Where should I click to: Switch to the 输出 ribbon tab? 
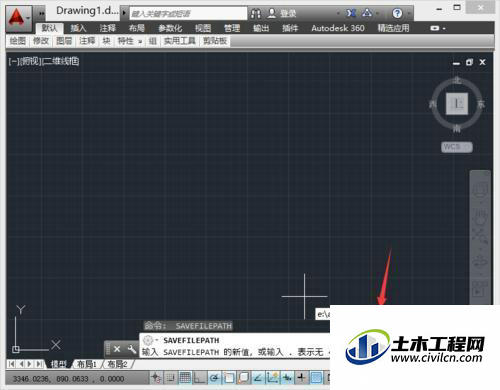click(261, 28)
